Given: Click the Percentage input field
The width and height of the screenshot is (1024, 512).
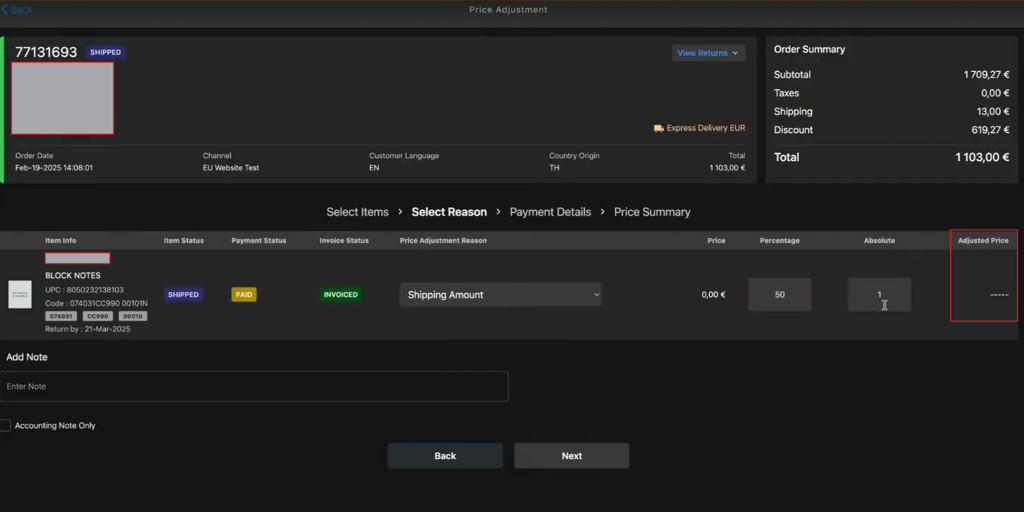Looking at the screenshot, I should pyautogui.click(x=780, y=295).
